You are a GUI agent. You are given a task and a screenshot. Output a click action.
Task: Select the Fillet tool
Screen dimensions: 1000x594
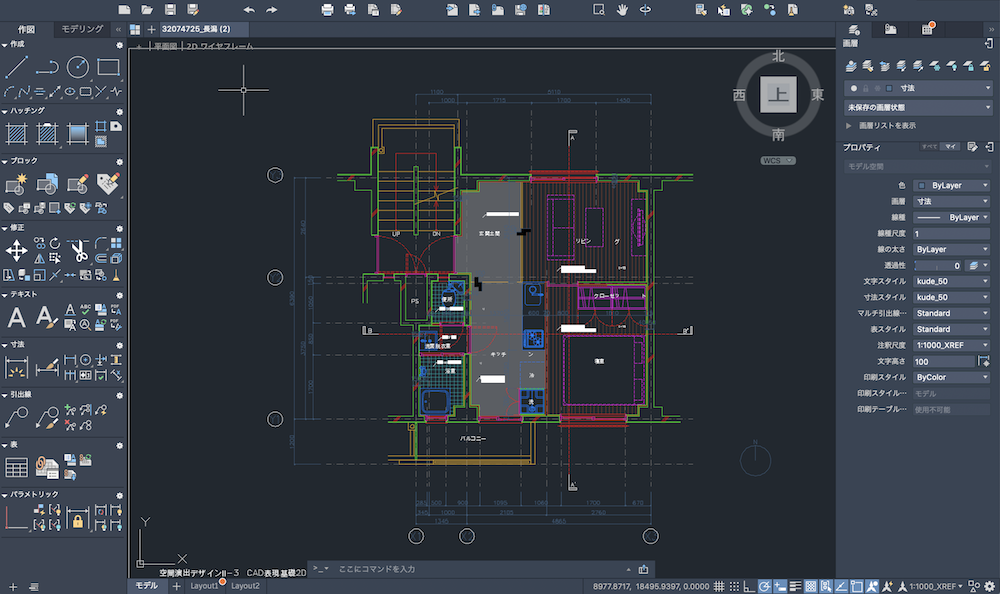click(x=101, y=243)
